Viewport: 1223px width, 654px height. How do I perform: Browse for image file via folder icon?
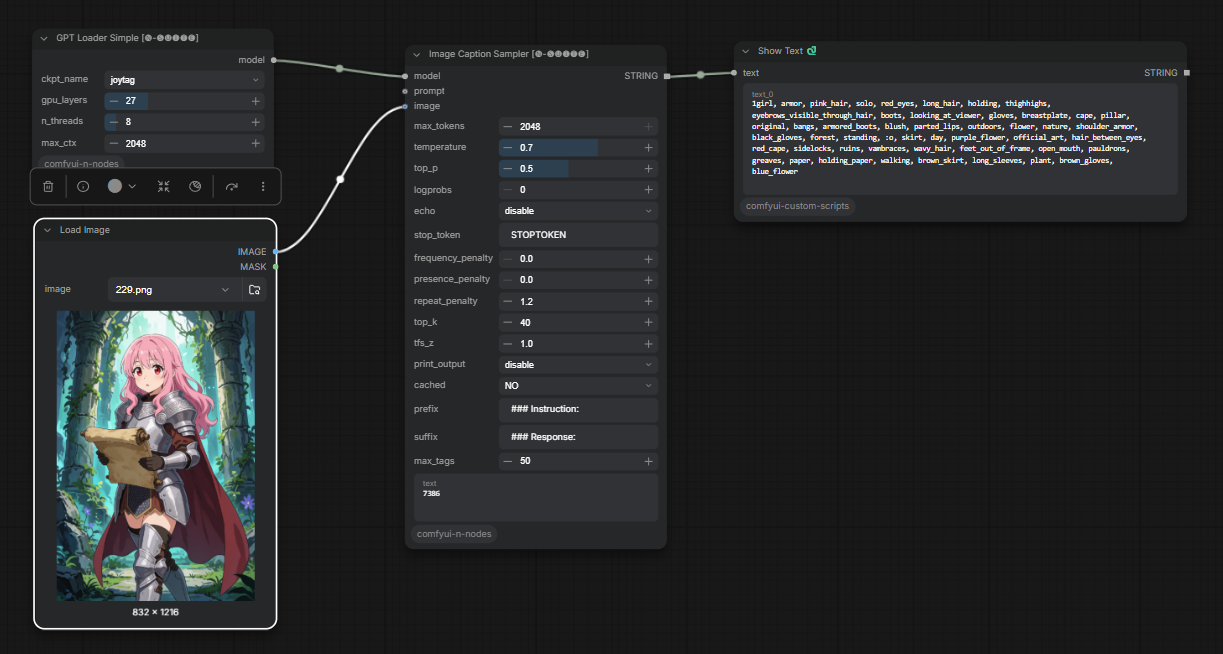[x=255, y=290]
